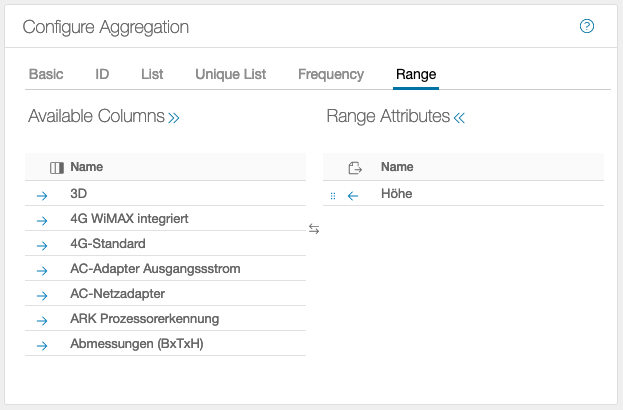Add AC-Adapter Ausgangsstrom via arrow icon
Viewport: 623px width, 410px height.
[x=42, y=270]
